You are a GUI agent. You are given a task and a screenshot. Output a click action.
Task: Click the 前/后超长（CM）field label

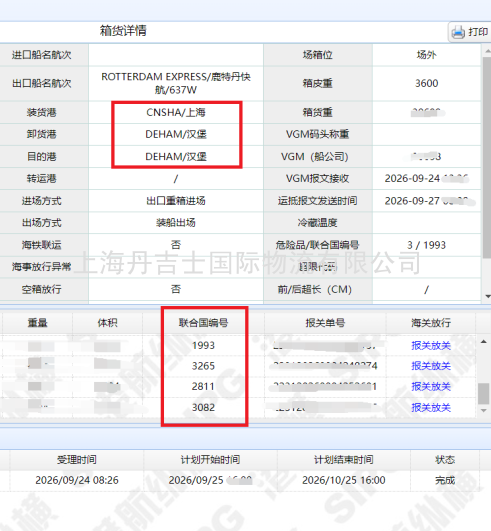coord(315,289)
